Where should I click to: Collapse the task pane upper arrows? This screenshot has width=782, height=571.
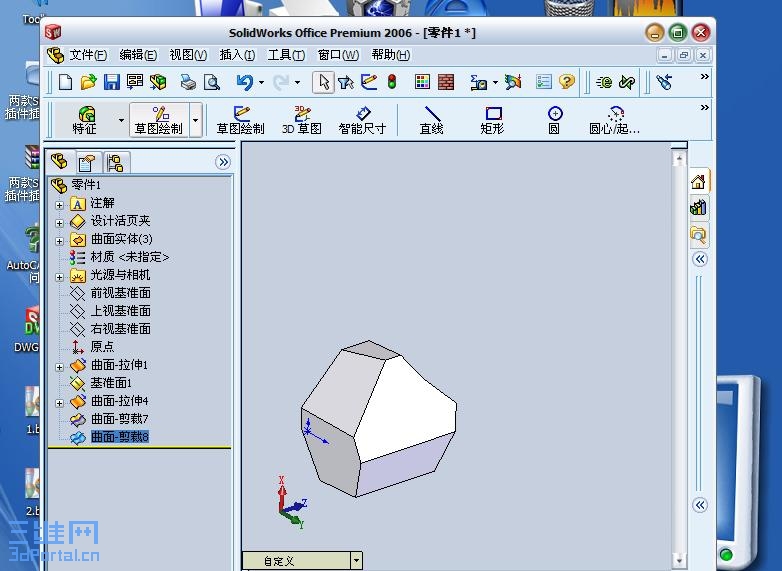pyautogui.click(x=700, y=259)
